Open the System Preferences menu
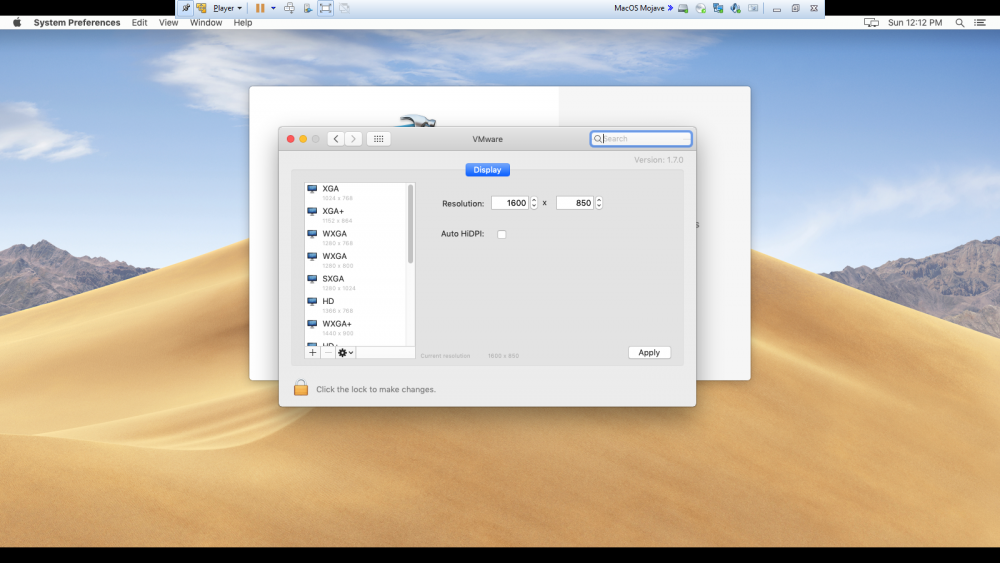 77,22
